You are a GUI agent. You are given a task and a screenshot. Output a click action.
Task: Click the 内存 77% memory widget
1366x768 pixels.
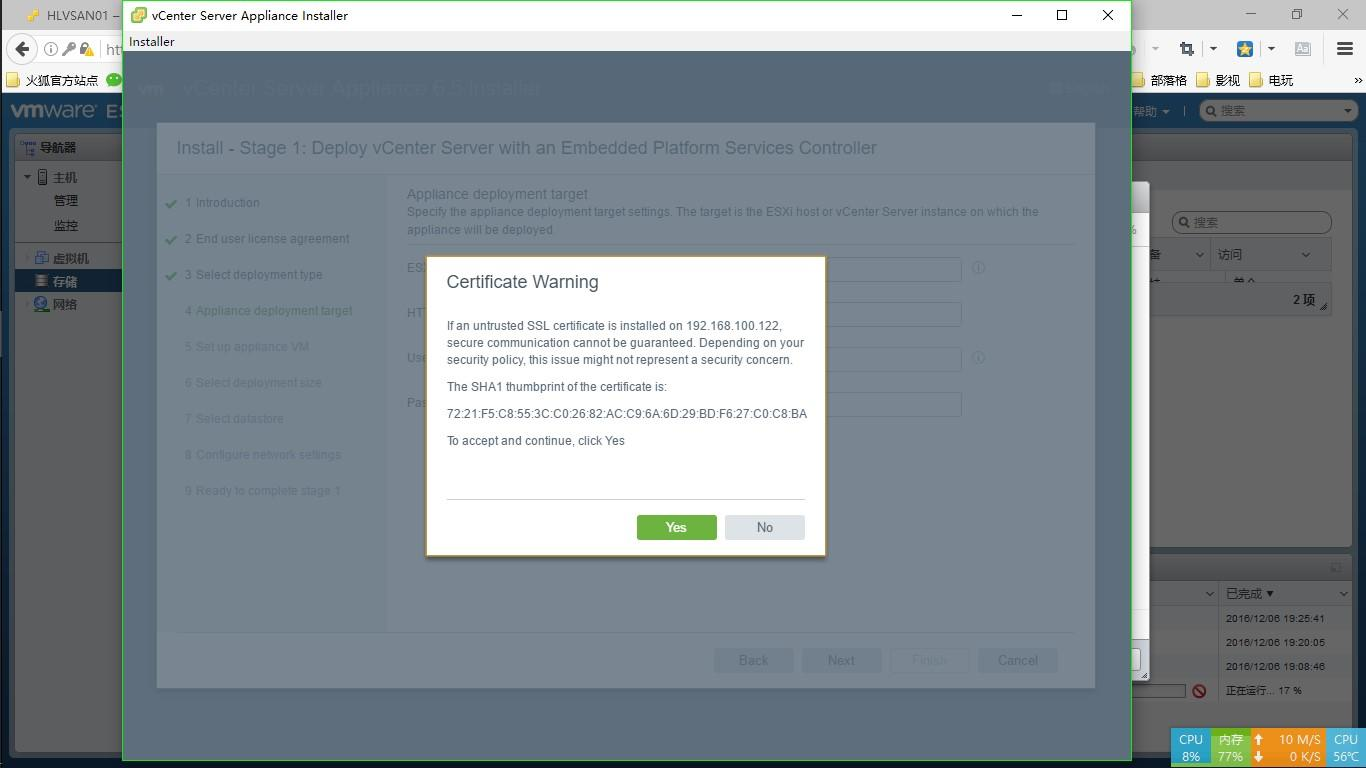click(1230, 748)
